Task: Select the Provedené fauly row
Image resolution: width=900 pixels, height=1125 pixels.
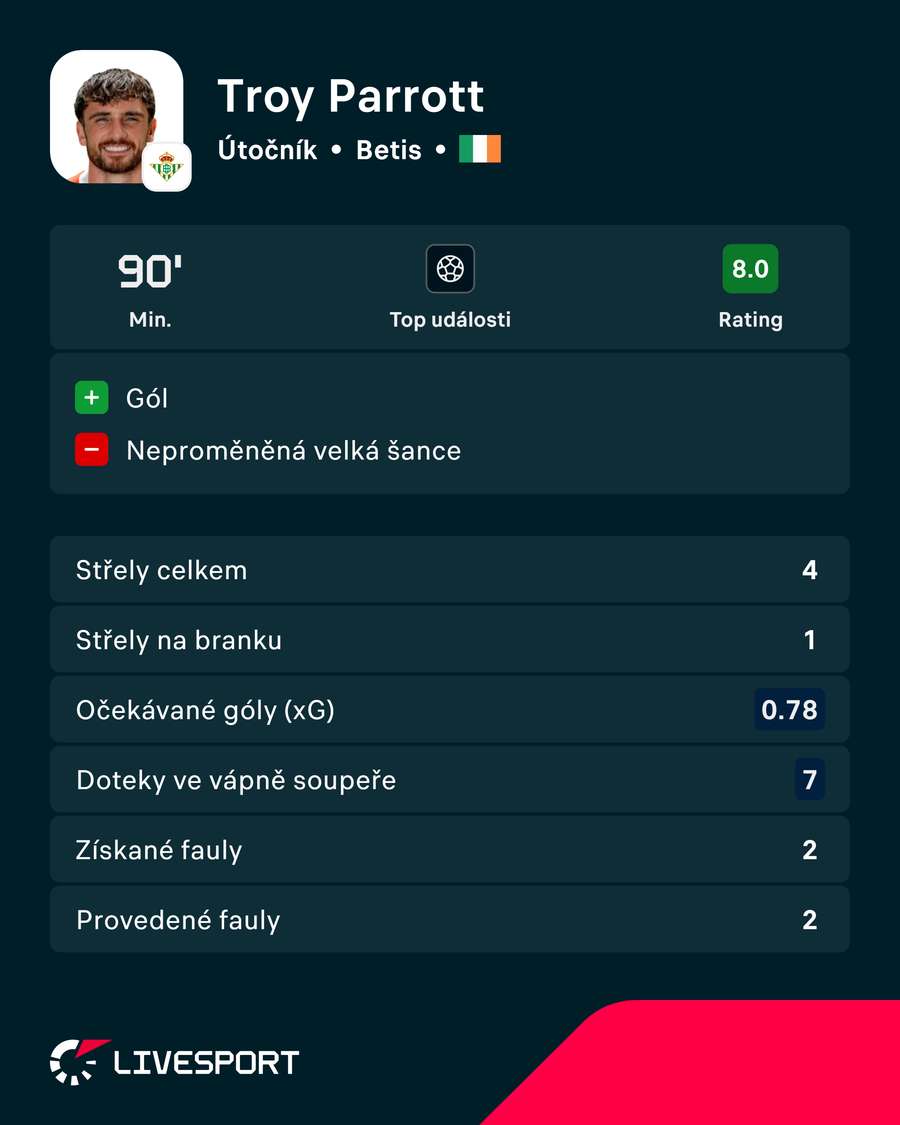Action: coord(450,919)
